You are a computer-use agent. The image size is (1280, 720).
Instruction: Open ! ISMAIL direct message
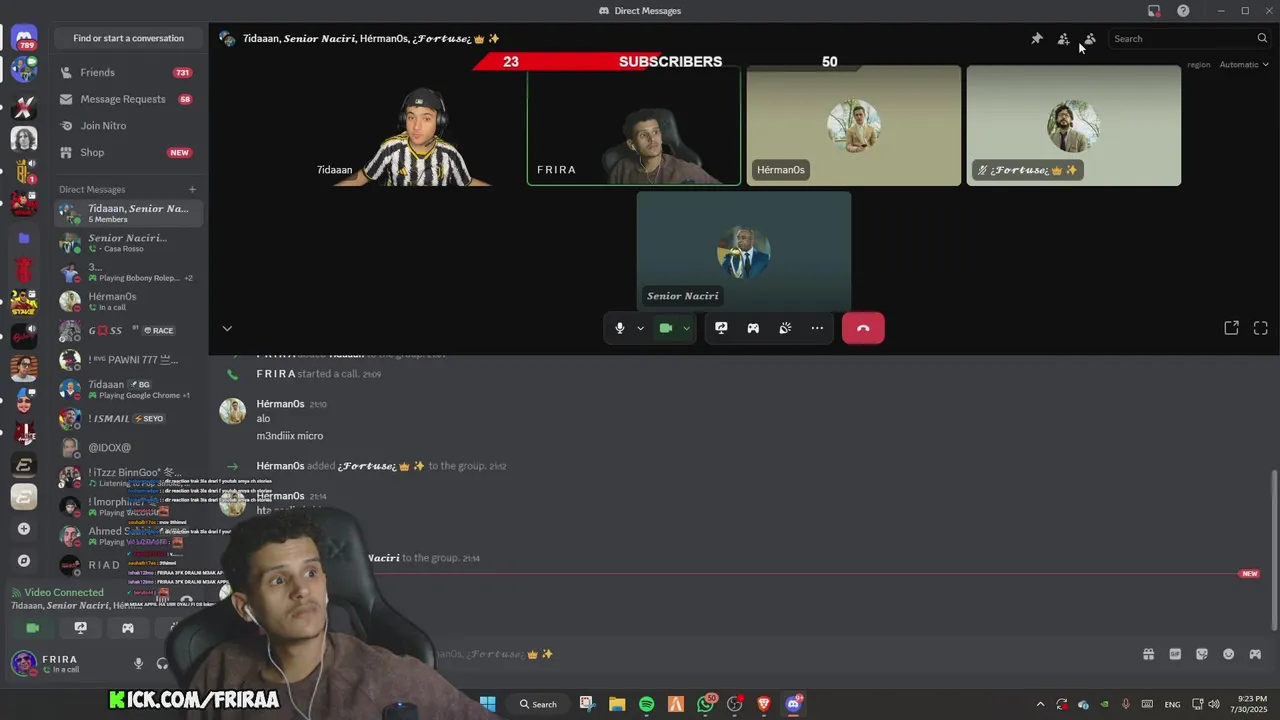pyautogui.click(x=128, y=418)
